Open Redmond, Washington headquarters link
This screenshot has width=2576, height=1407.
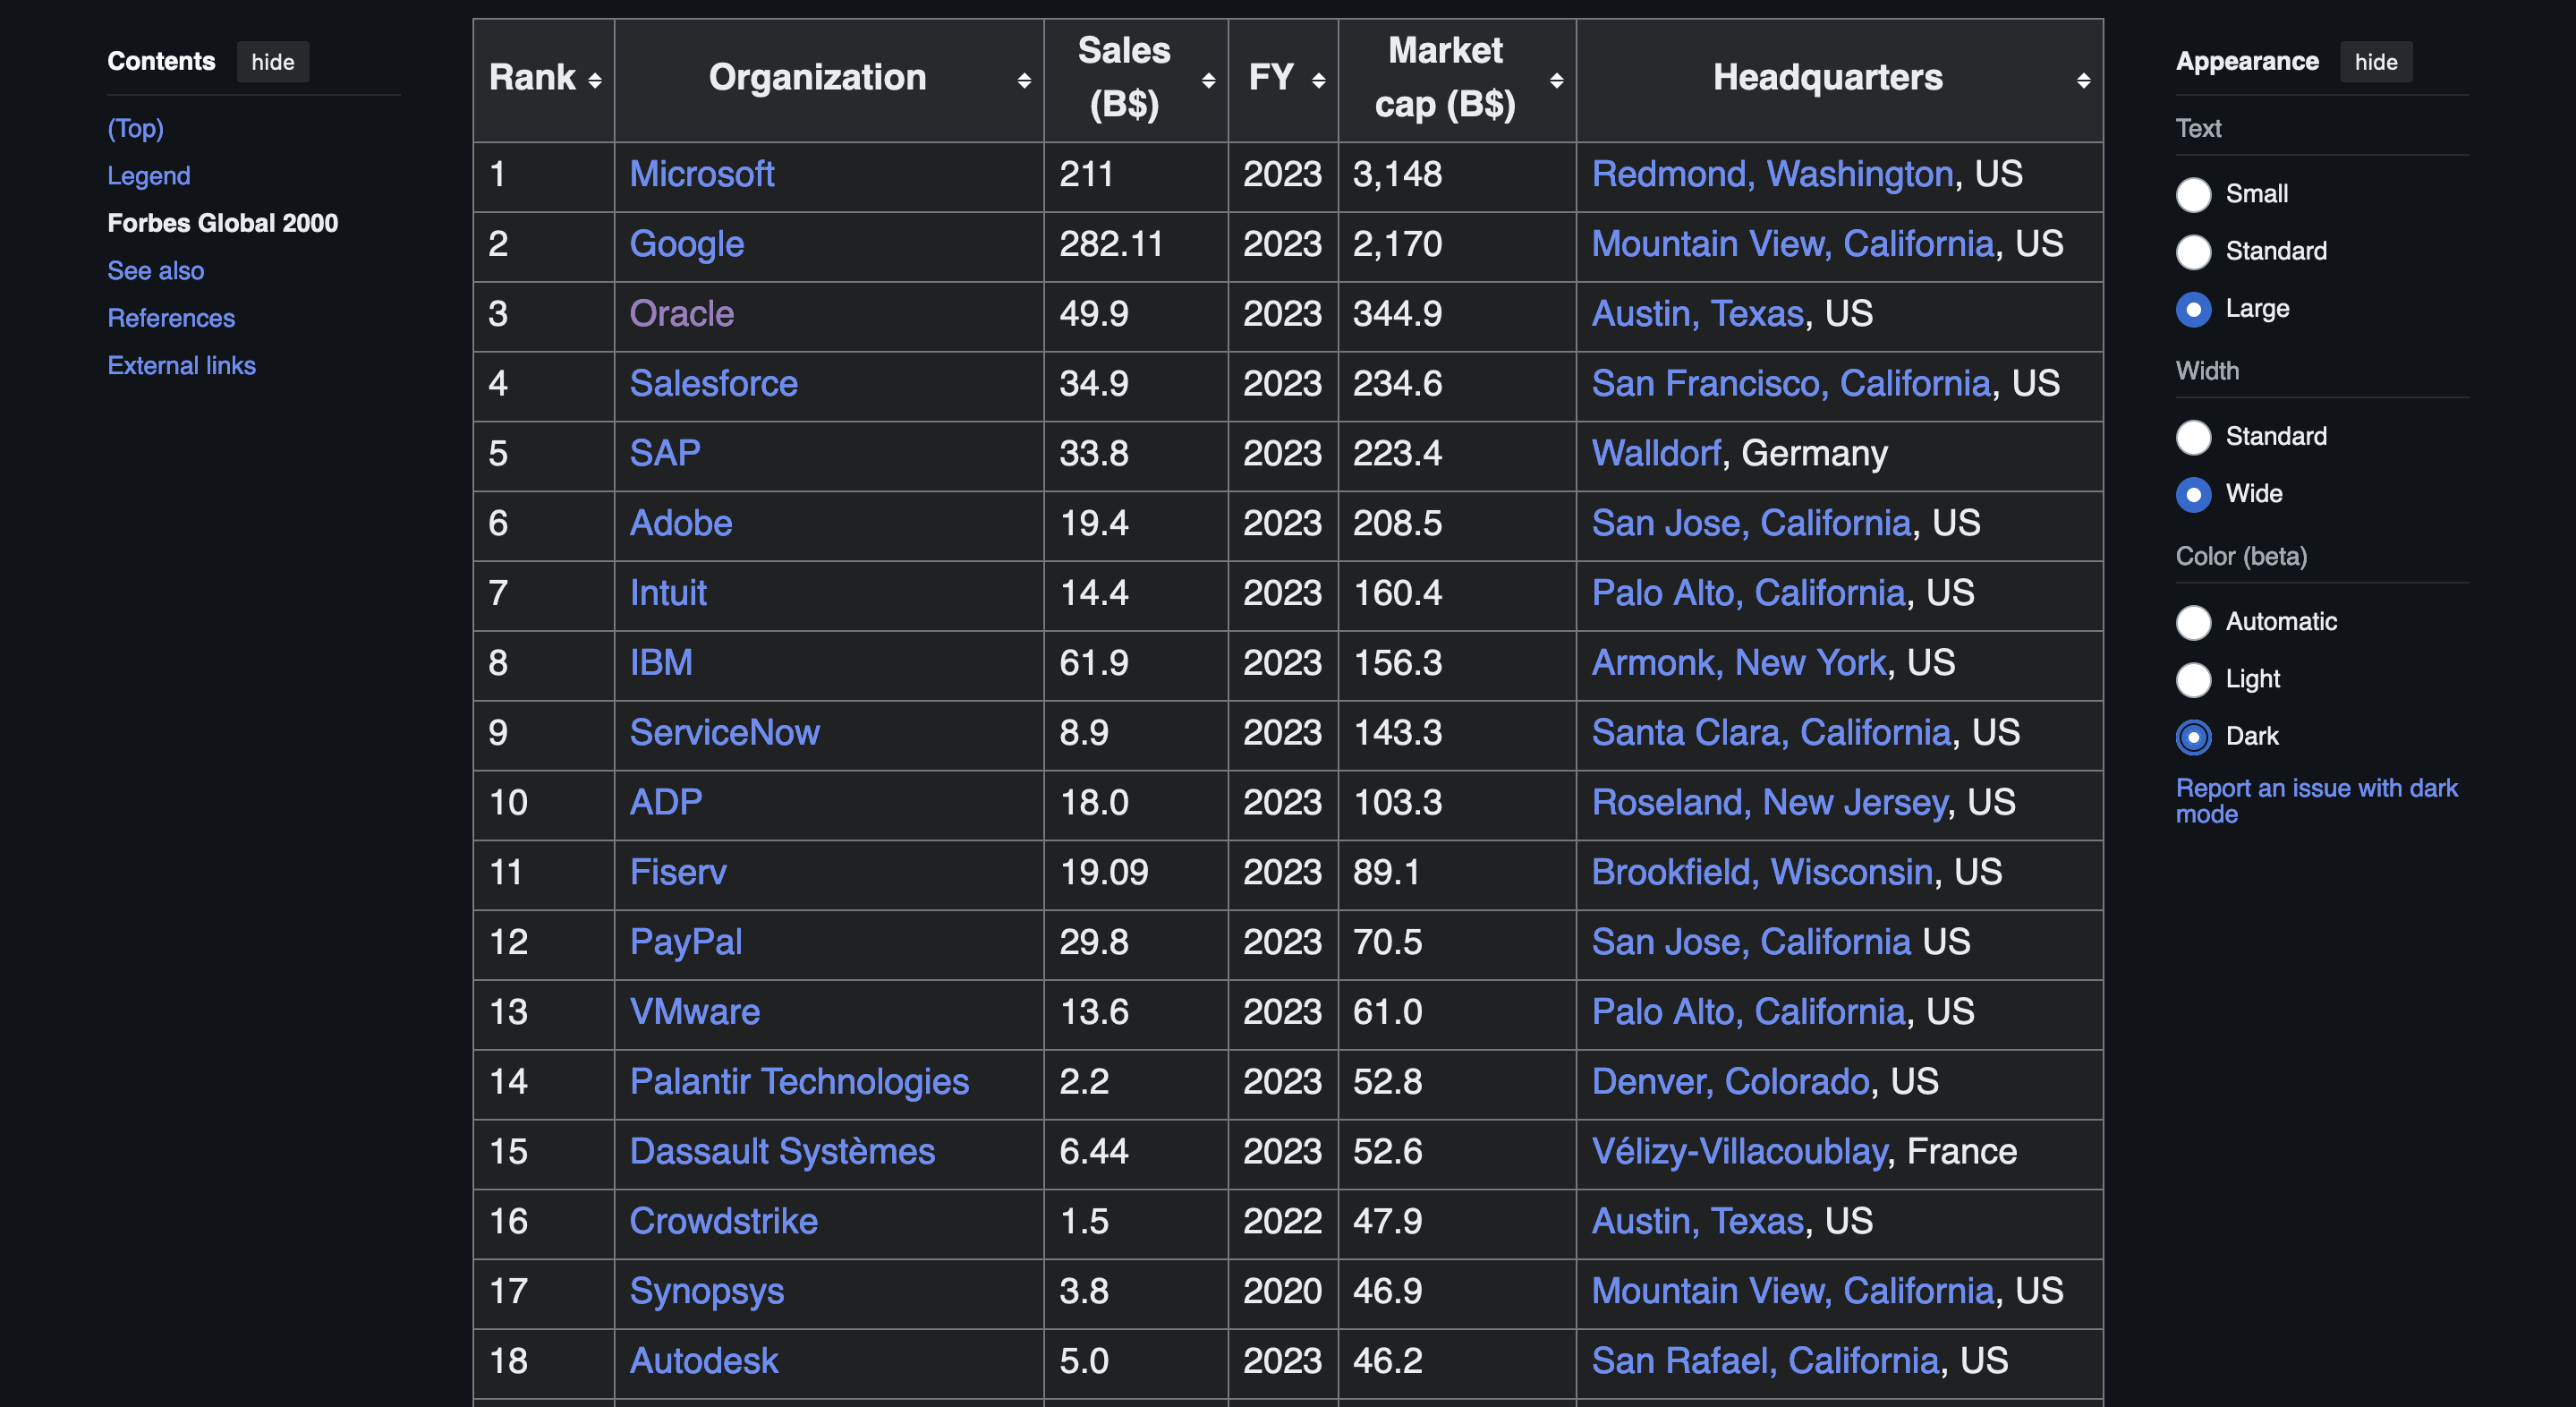tap(1773, 175)
